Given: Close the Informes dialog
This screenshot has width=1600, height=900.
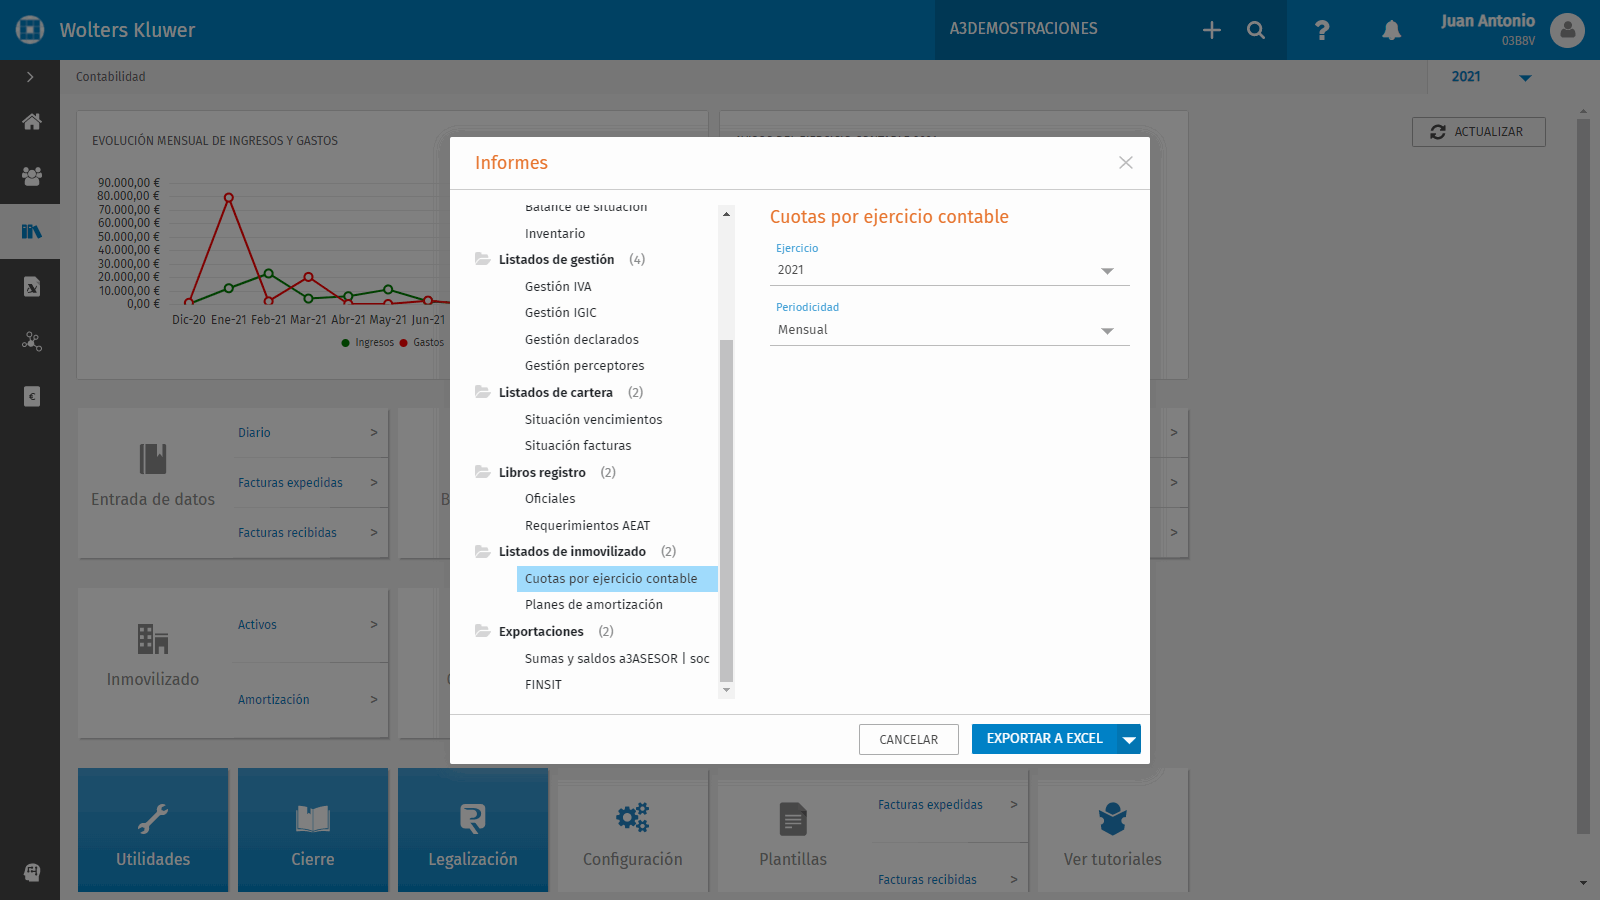Looking at the screenshot, I should point(1126,163).
